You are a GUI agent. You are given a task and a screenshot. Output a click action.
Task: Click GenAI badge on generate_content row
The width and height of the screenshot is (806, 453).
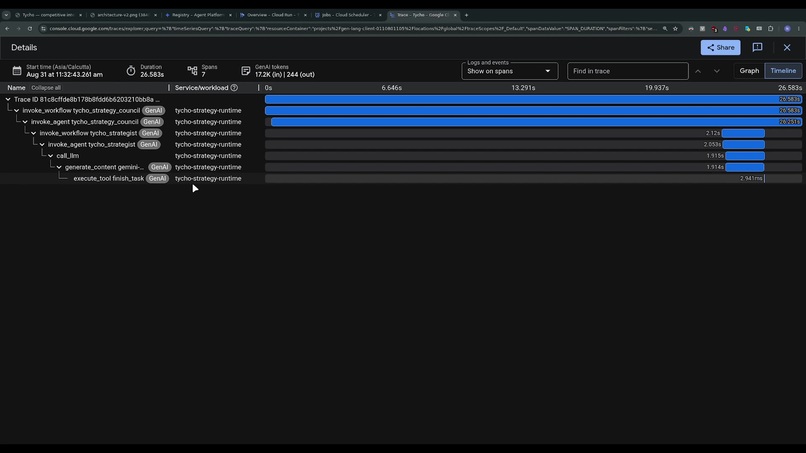[159, 167]
